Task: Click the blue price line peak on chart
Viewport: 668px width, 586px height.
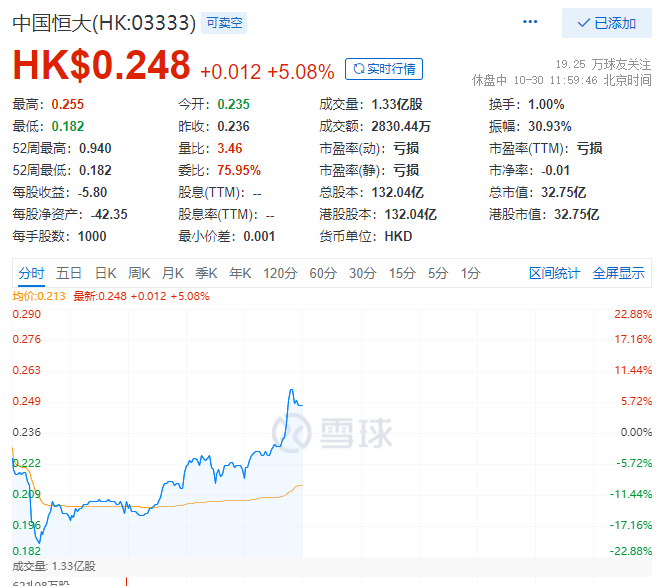Action: [x=291, y=390]
